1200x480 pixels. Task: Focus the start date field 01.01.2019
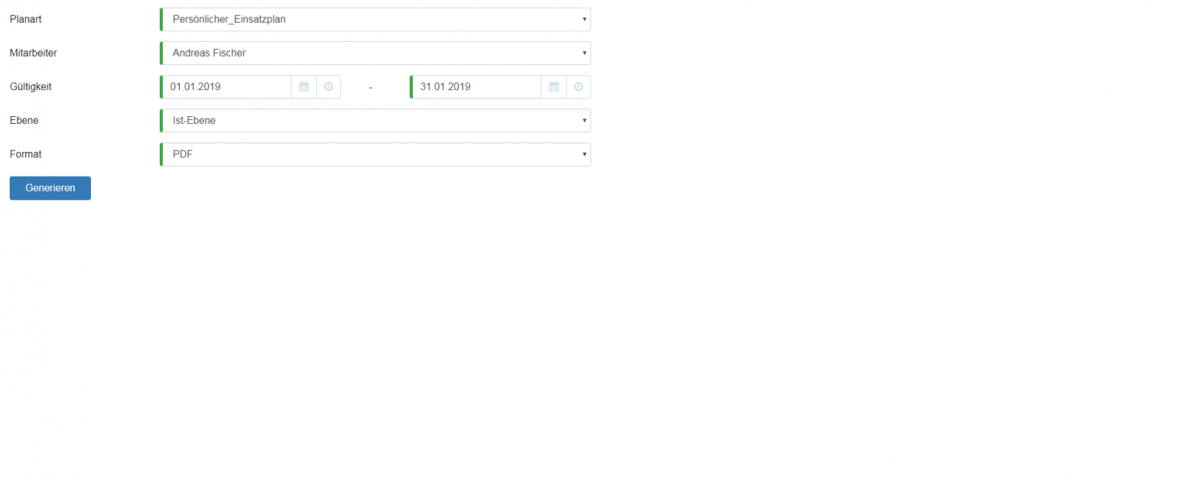point(226,87)
